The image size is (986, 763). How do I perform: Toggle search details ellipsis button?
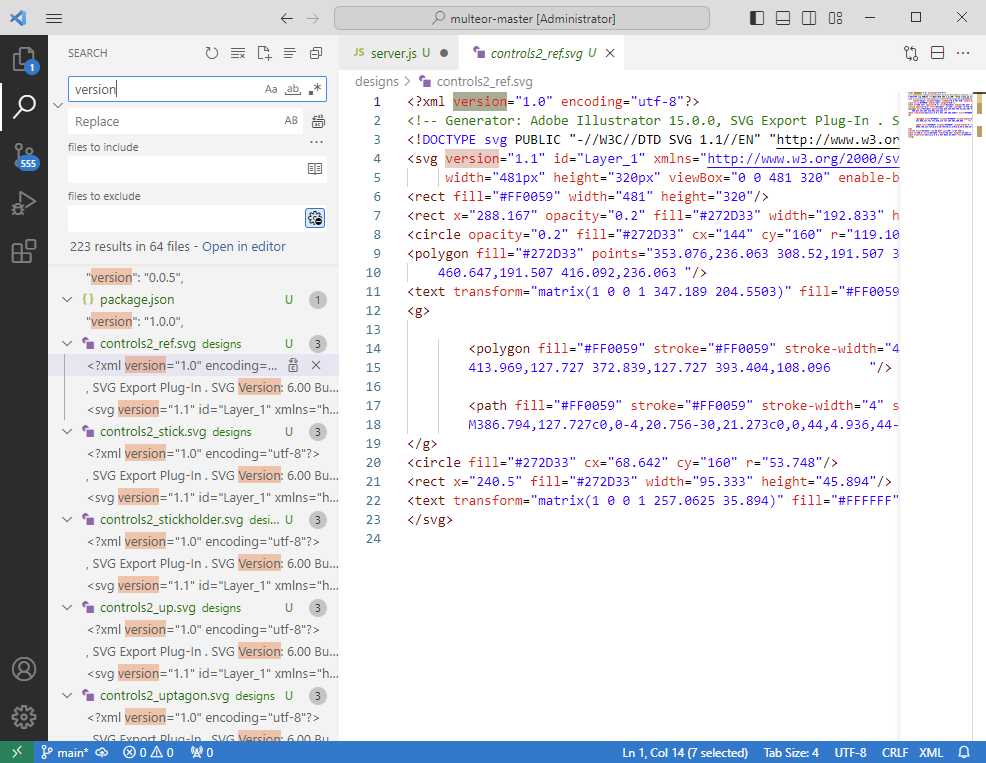(x=316, y=142)
